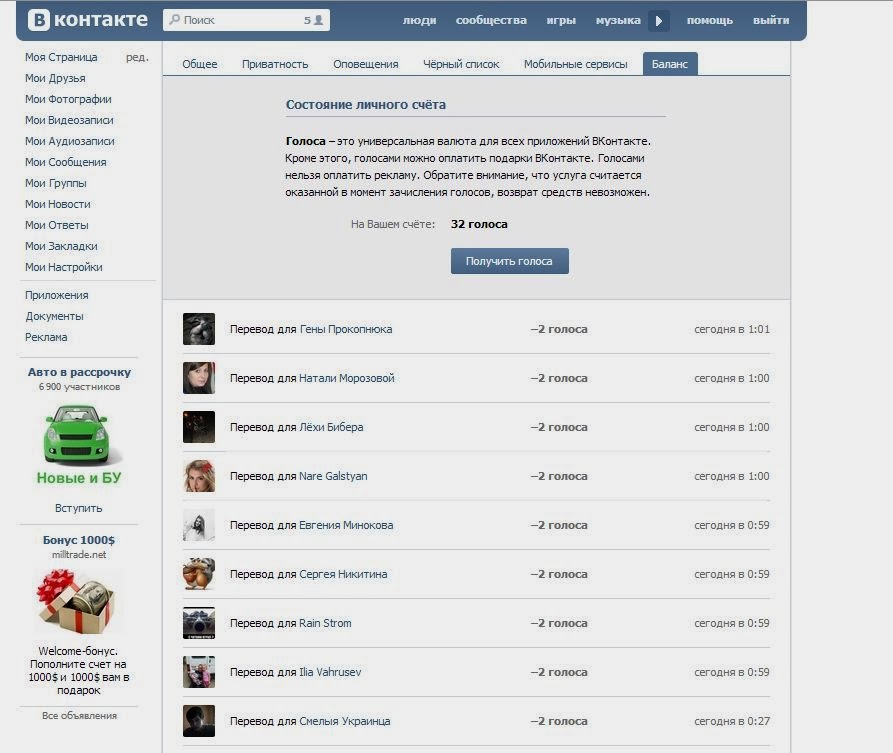Open люди in top navigation

[419, 21]
